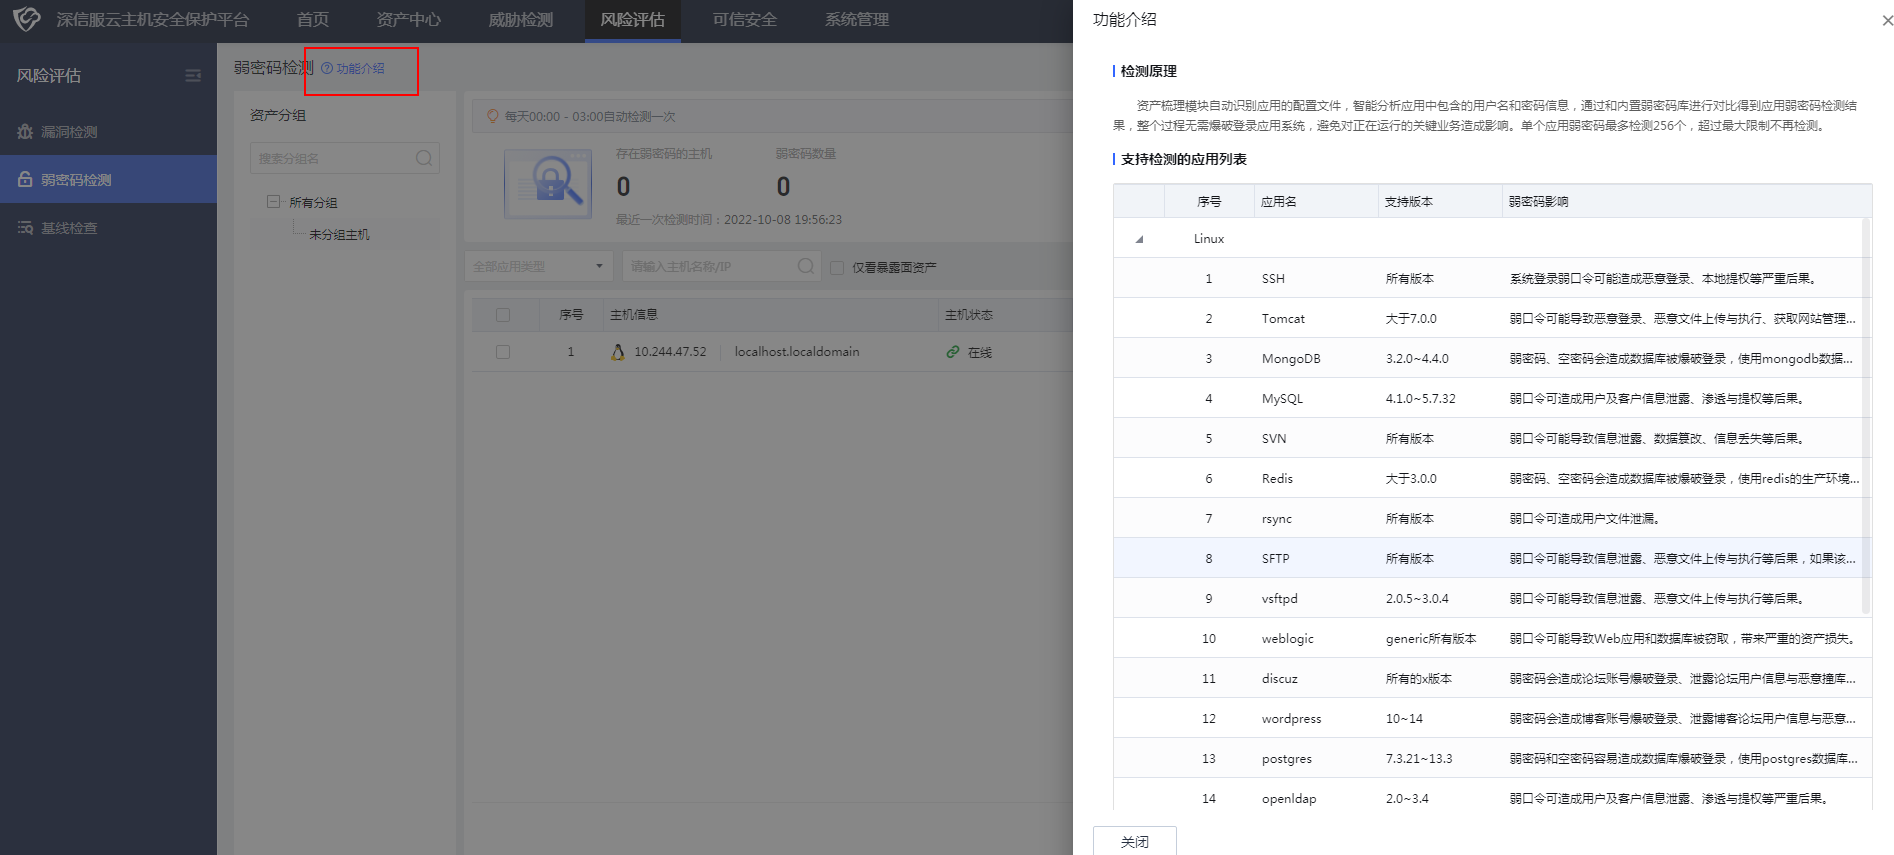
Task: Collapse the sidebar with the menu icon
Action: click(193, 76)
